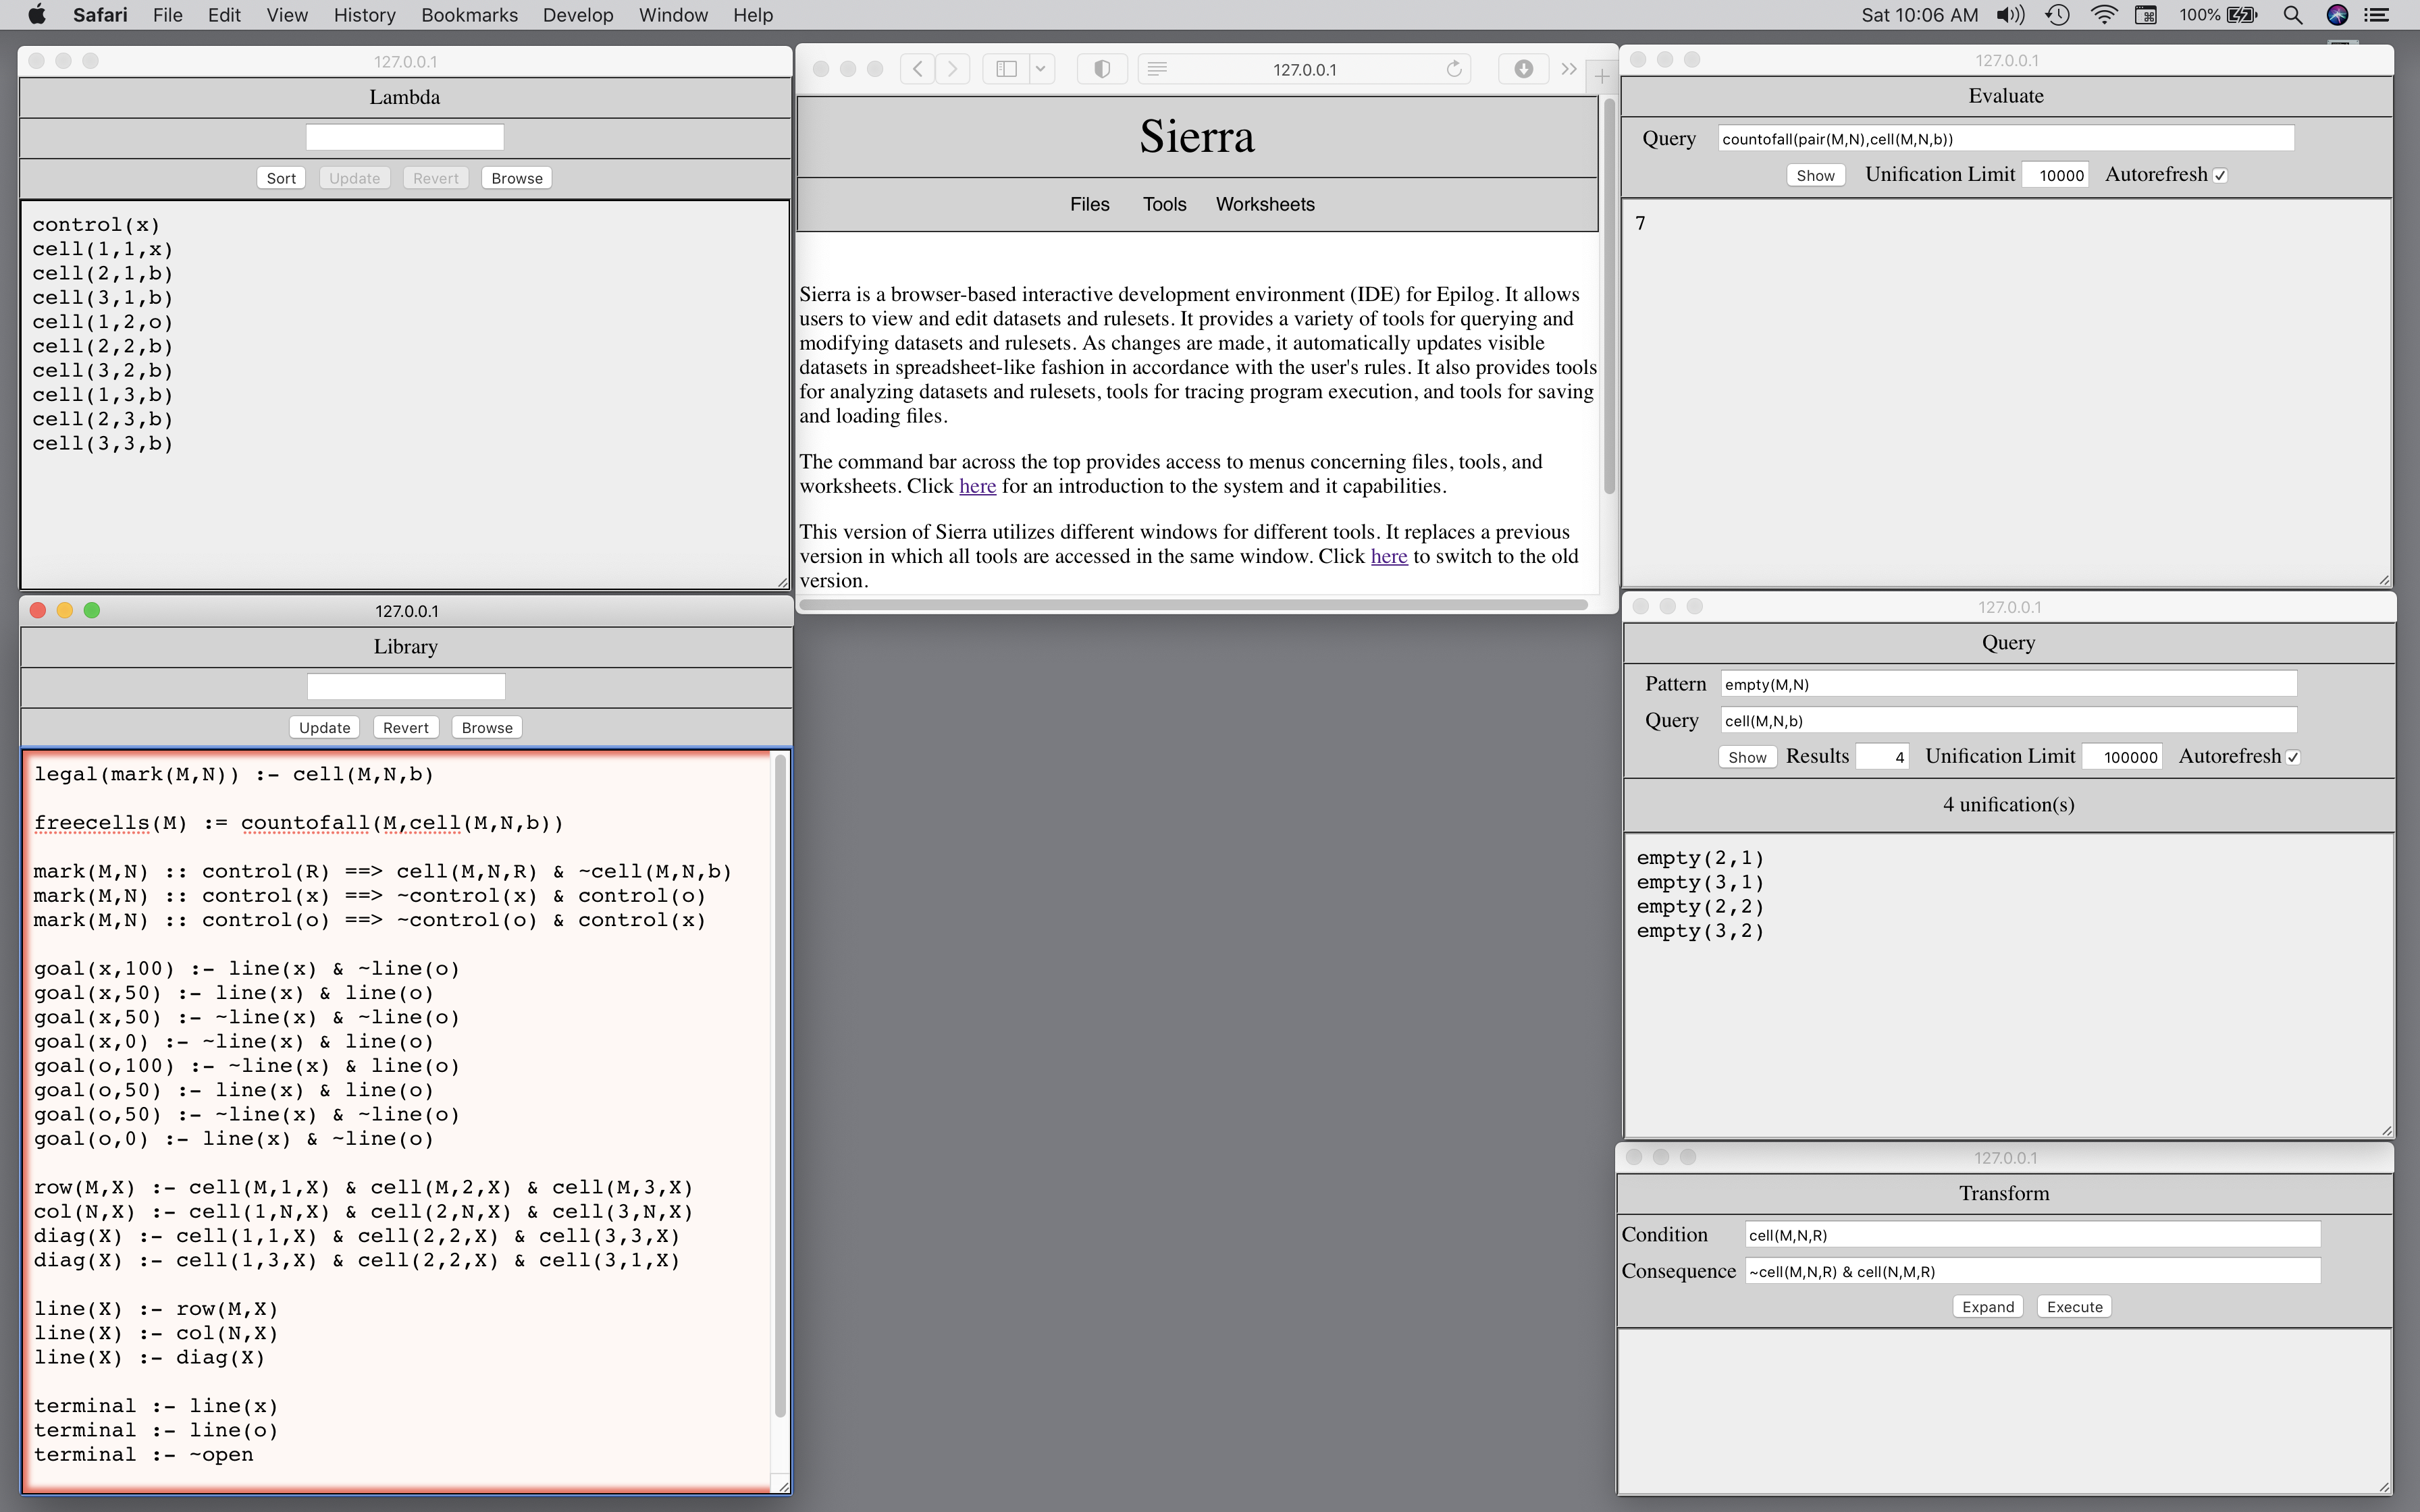The image size is (2420, 1512).
Task: Open the Safari downloads icon
Action: [1523, 69]
